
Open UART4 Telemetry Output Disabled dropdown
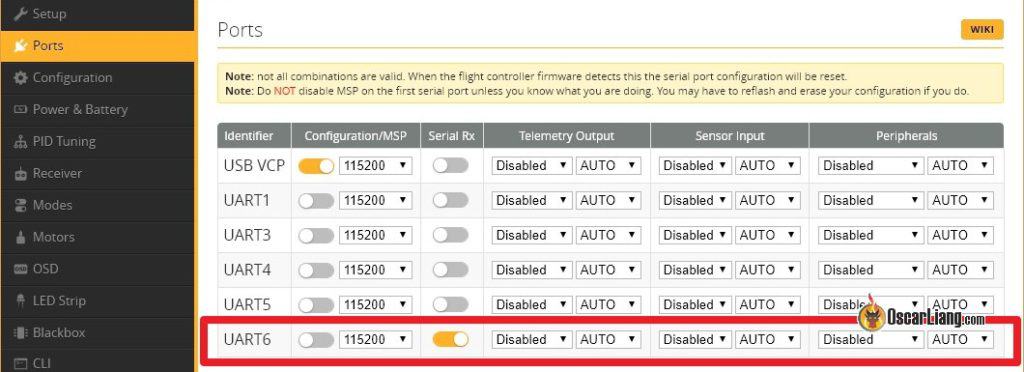532,270
